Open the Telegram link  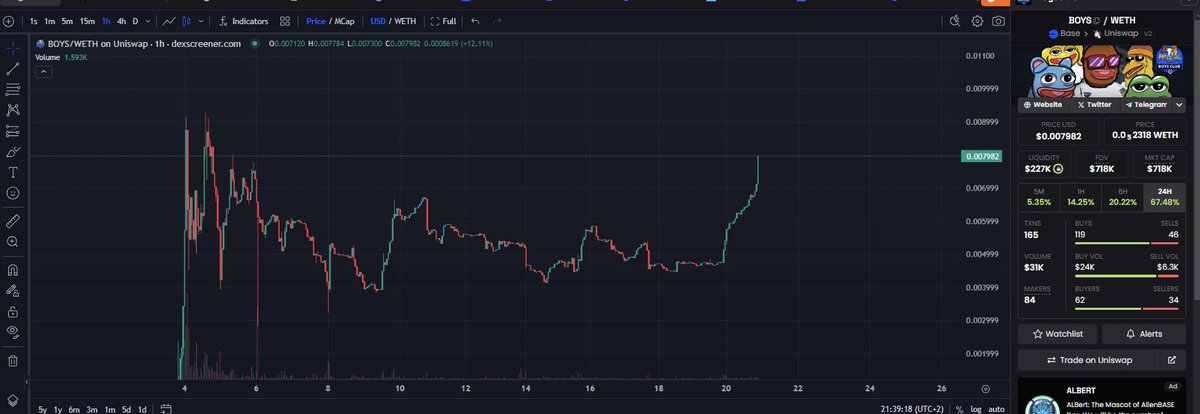(1146, 104)
